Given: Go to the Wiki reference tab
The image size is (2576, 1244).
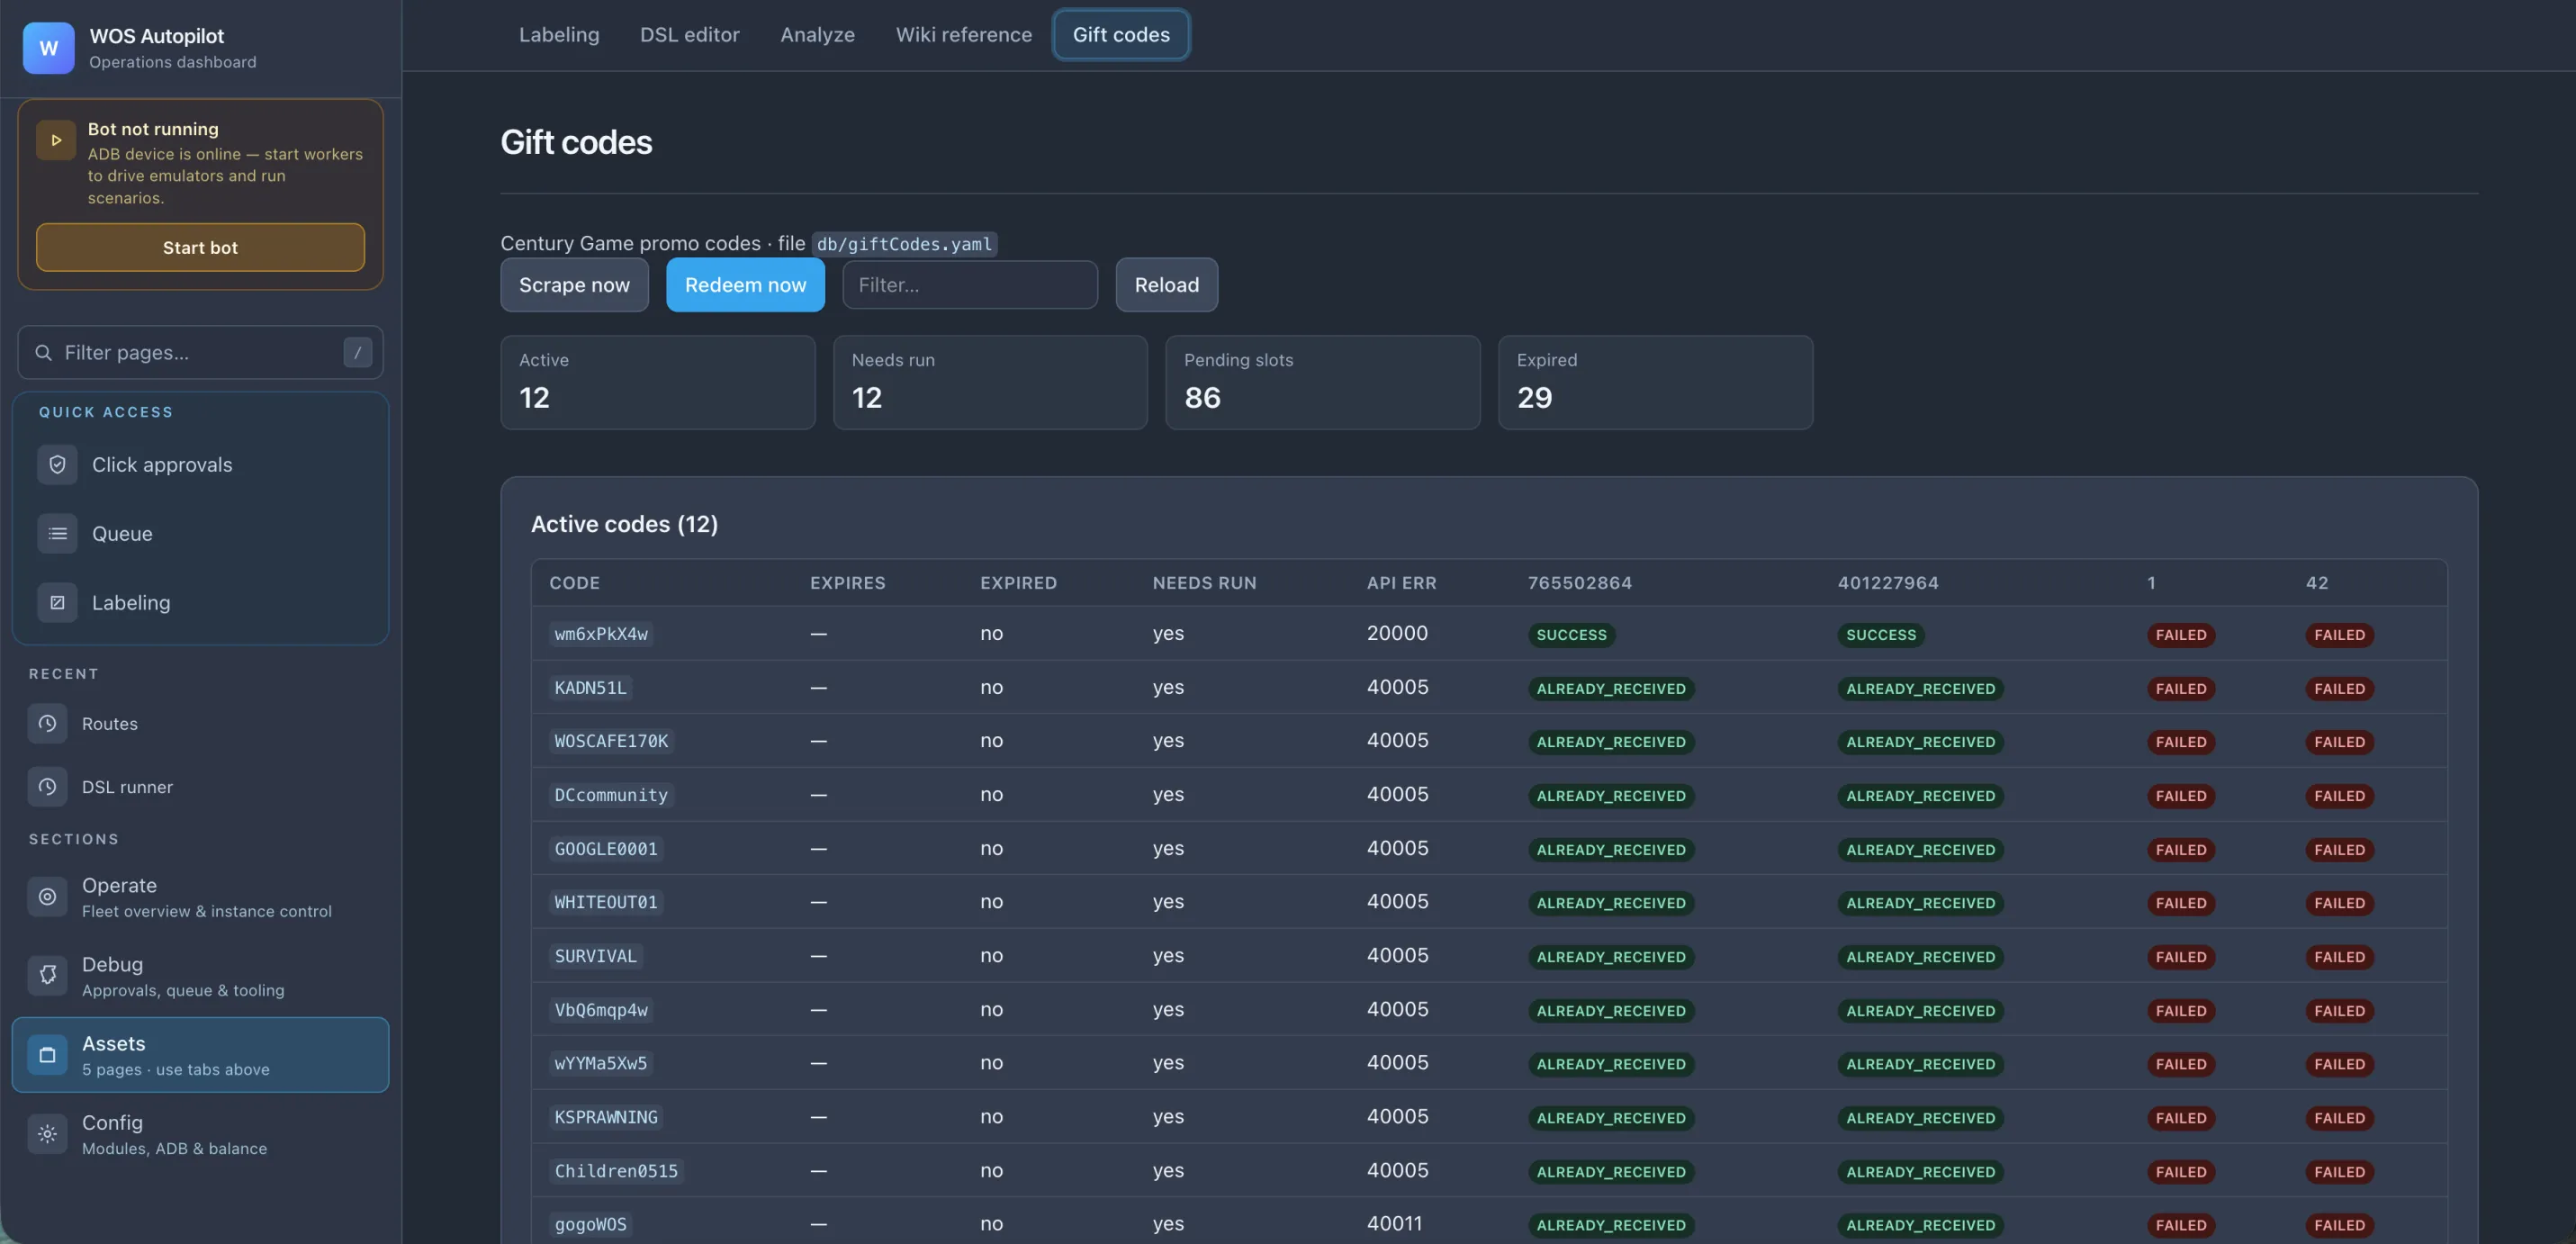Looking at the screenshot, I should tap(963, 34).
